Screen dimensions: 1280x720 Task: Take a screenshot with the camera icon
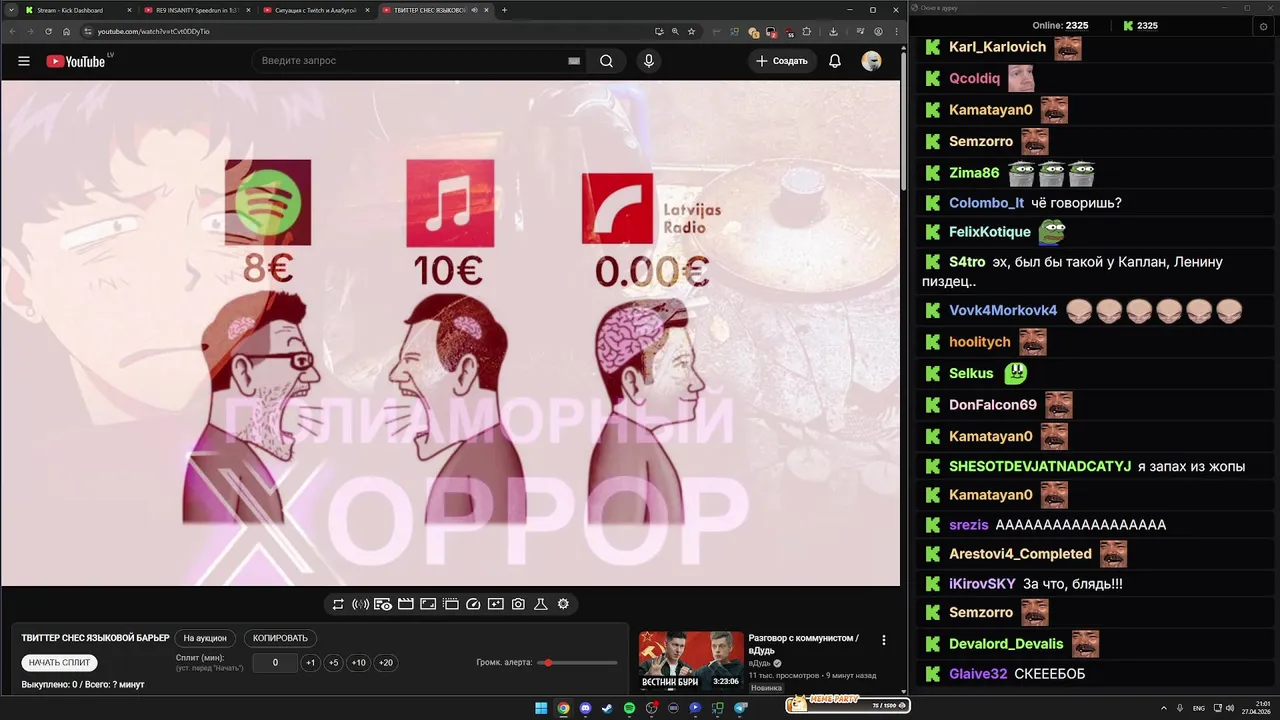[x=518, y=604]
